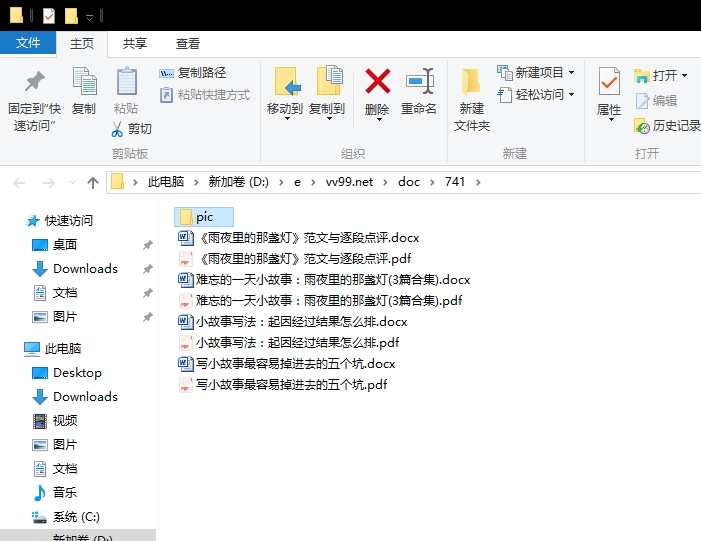Expand the chevron after doc breadcrumb
The image size is (701, 541).
click(x=432, y=182)
